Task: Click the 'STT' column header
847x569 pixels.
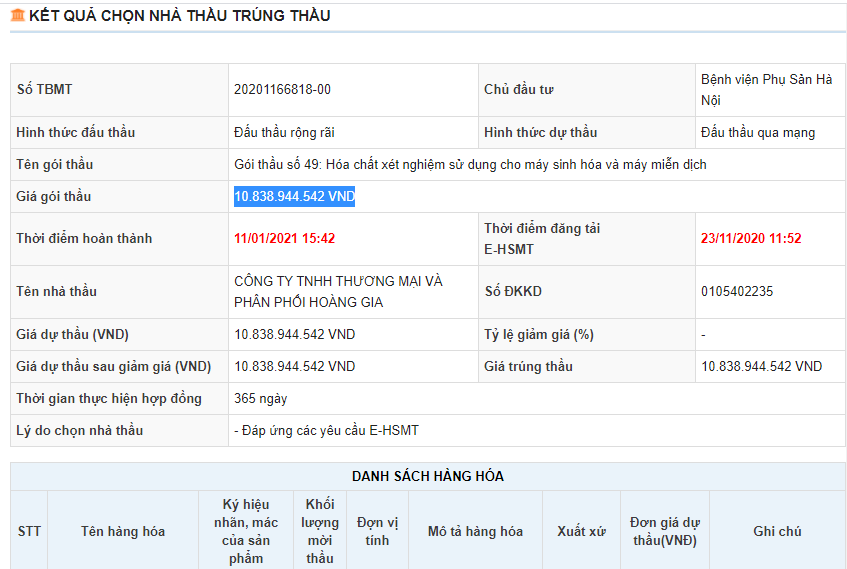Action: click(x=29, y=531)
